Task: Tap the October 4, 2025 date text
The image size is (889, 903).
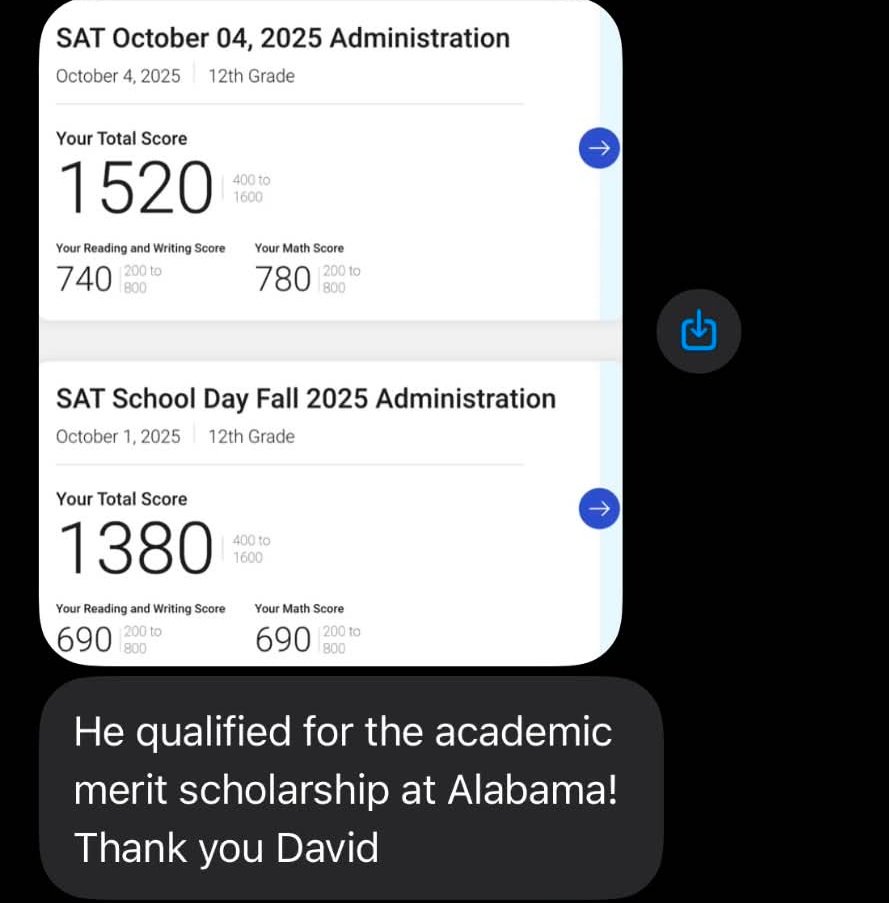Action: pos(118,76)
